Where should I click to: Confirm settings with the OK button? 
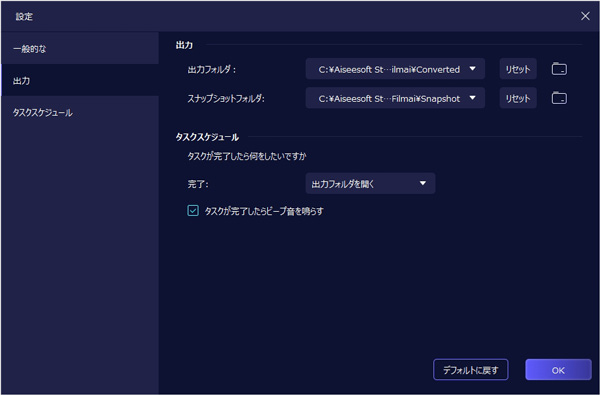point(558,370)
